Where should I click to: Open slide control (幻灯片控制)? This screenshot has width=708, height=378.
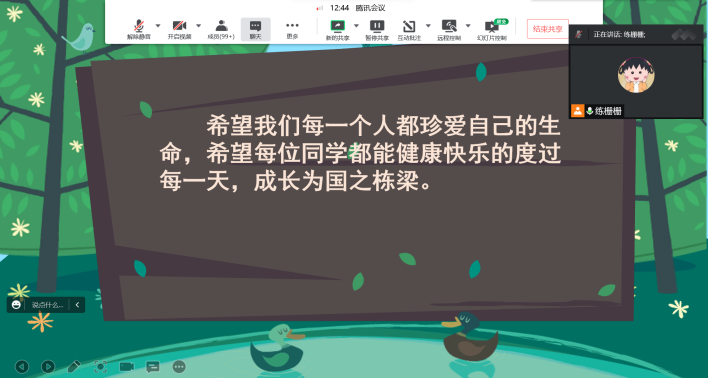click(x=492, y=30)
